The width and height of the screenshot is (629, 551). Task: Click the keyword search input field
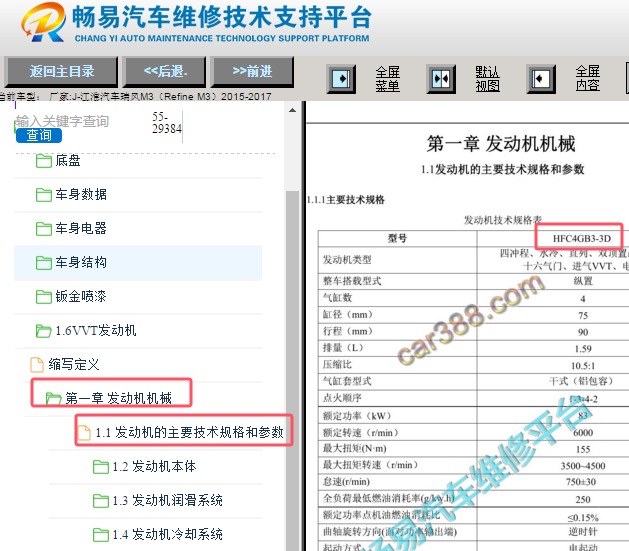click(x=80, y=121)
